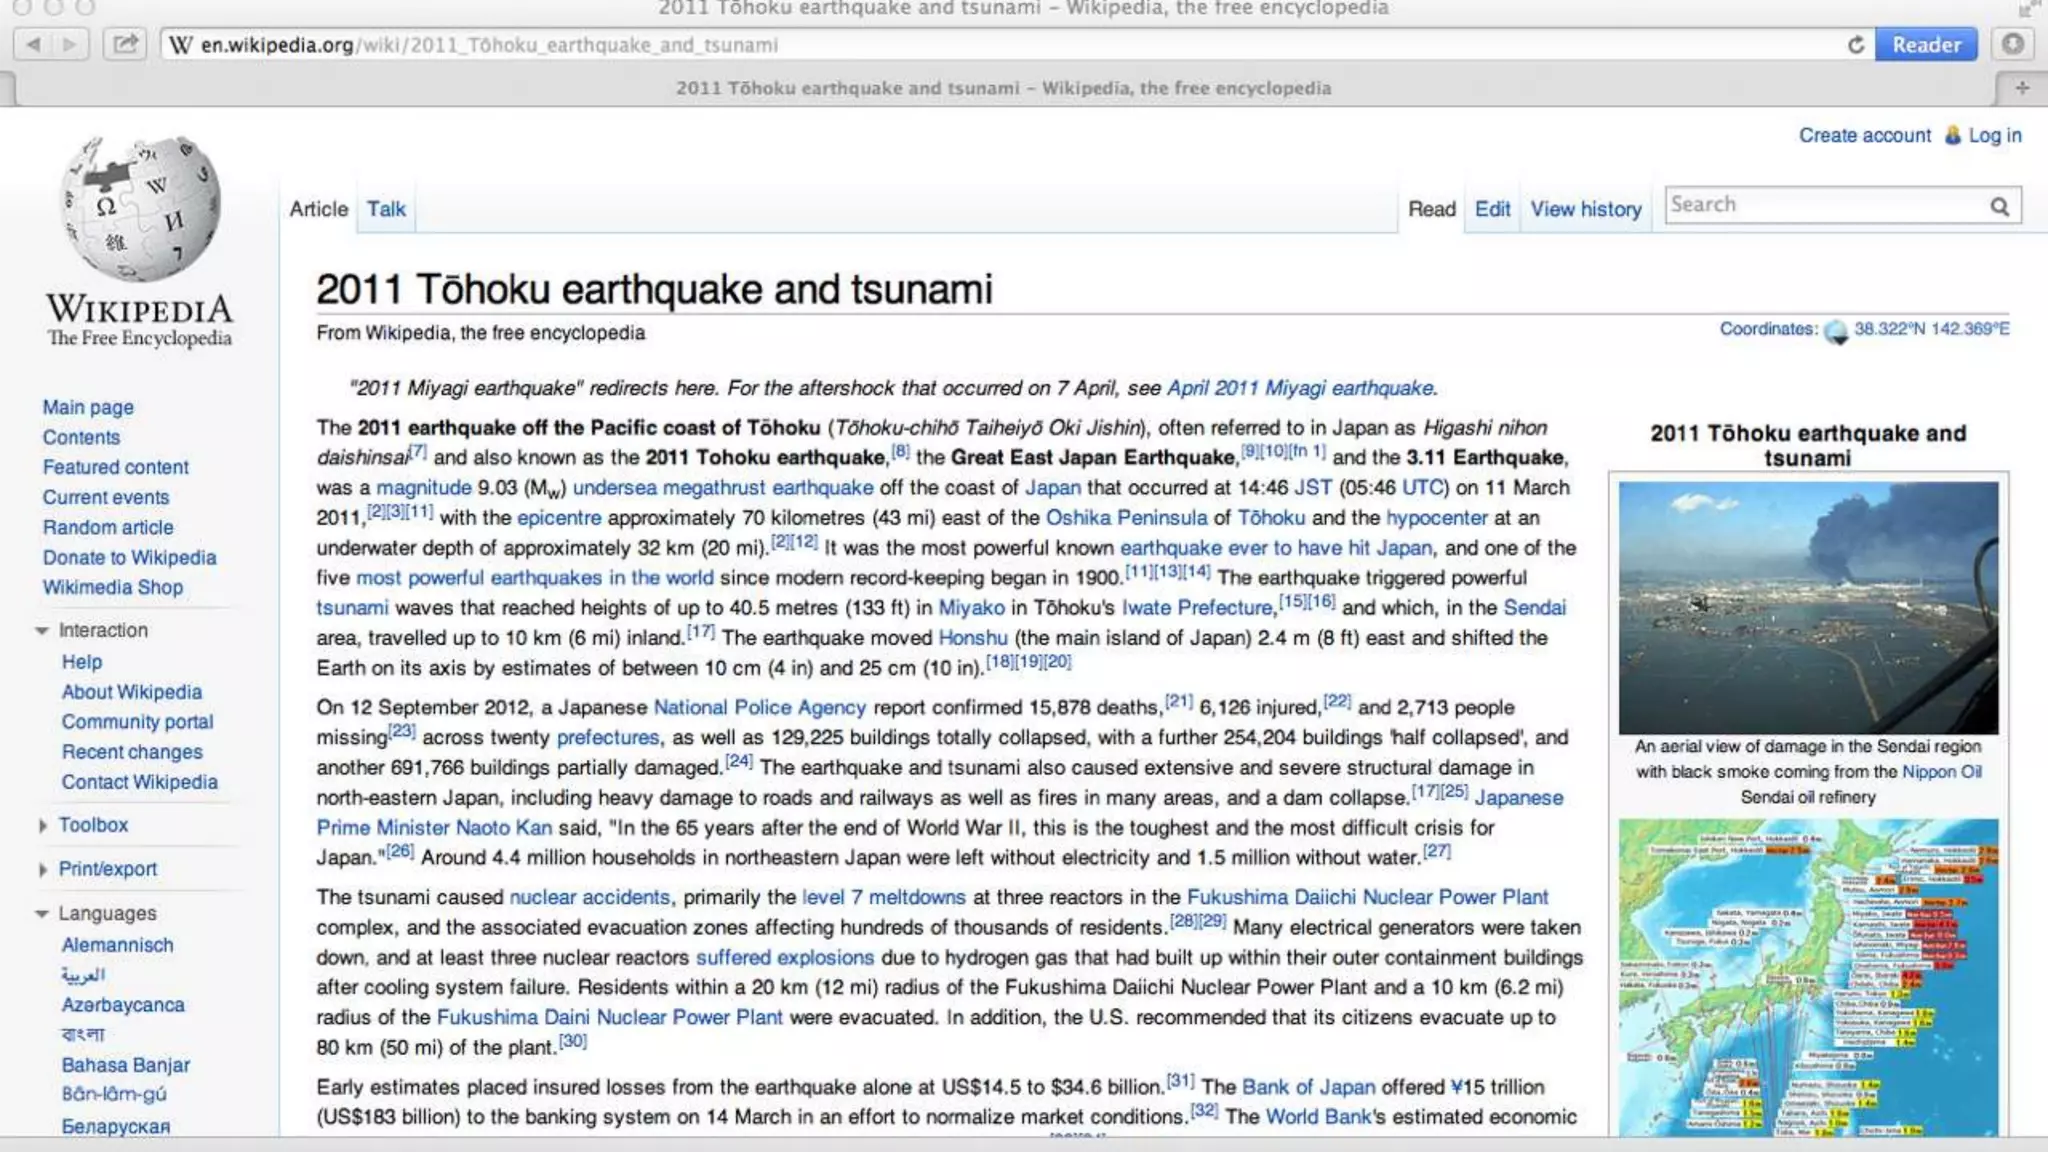Collapse the Interaction sidebar section

(42, 631)
